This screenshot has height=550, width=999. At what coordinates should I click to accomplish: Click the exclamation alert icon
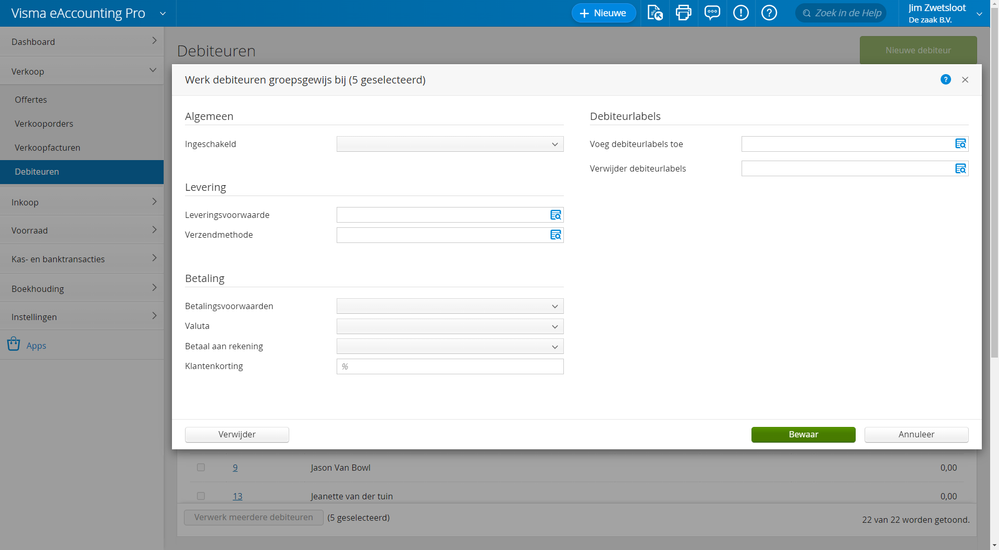click(741, 13)
